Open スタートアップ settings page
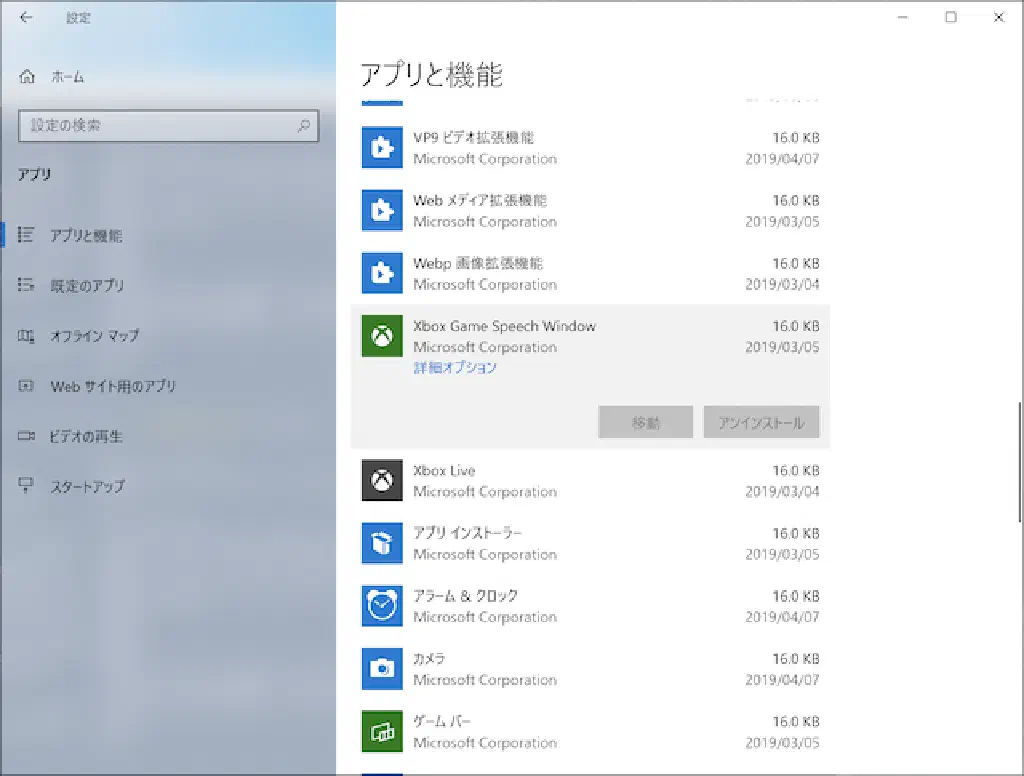Viewport: 1024px width, 776px height. (x=87, y=487)
